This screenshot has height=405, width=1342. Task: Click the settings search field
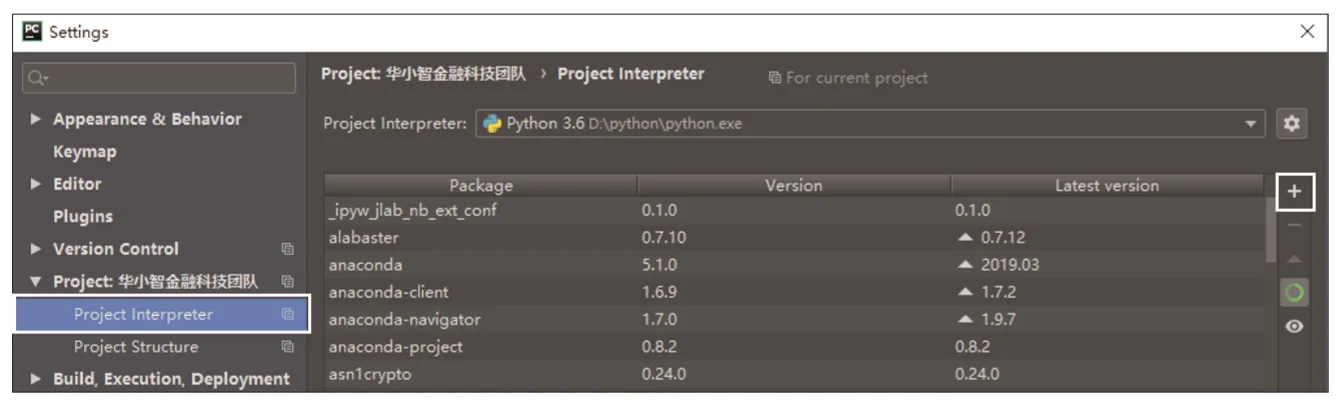tap(160, 78)
